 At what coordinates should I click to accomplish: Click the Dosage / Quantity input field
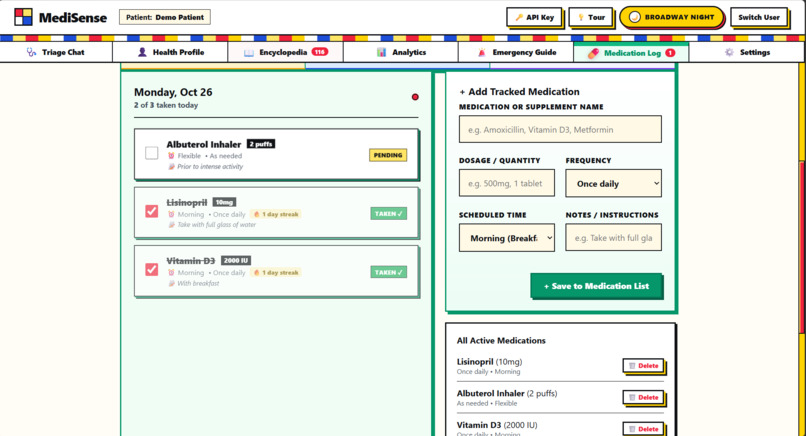[507, 183]
